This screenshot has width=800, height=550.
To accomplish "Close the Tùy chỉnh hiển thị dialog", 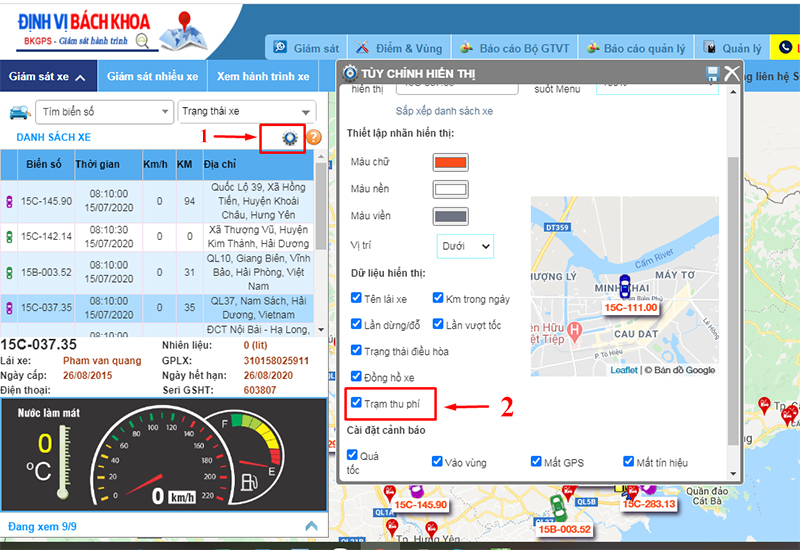I will pos(732,74).
